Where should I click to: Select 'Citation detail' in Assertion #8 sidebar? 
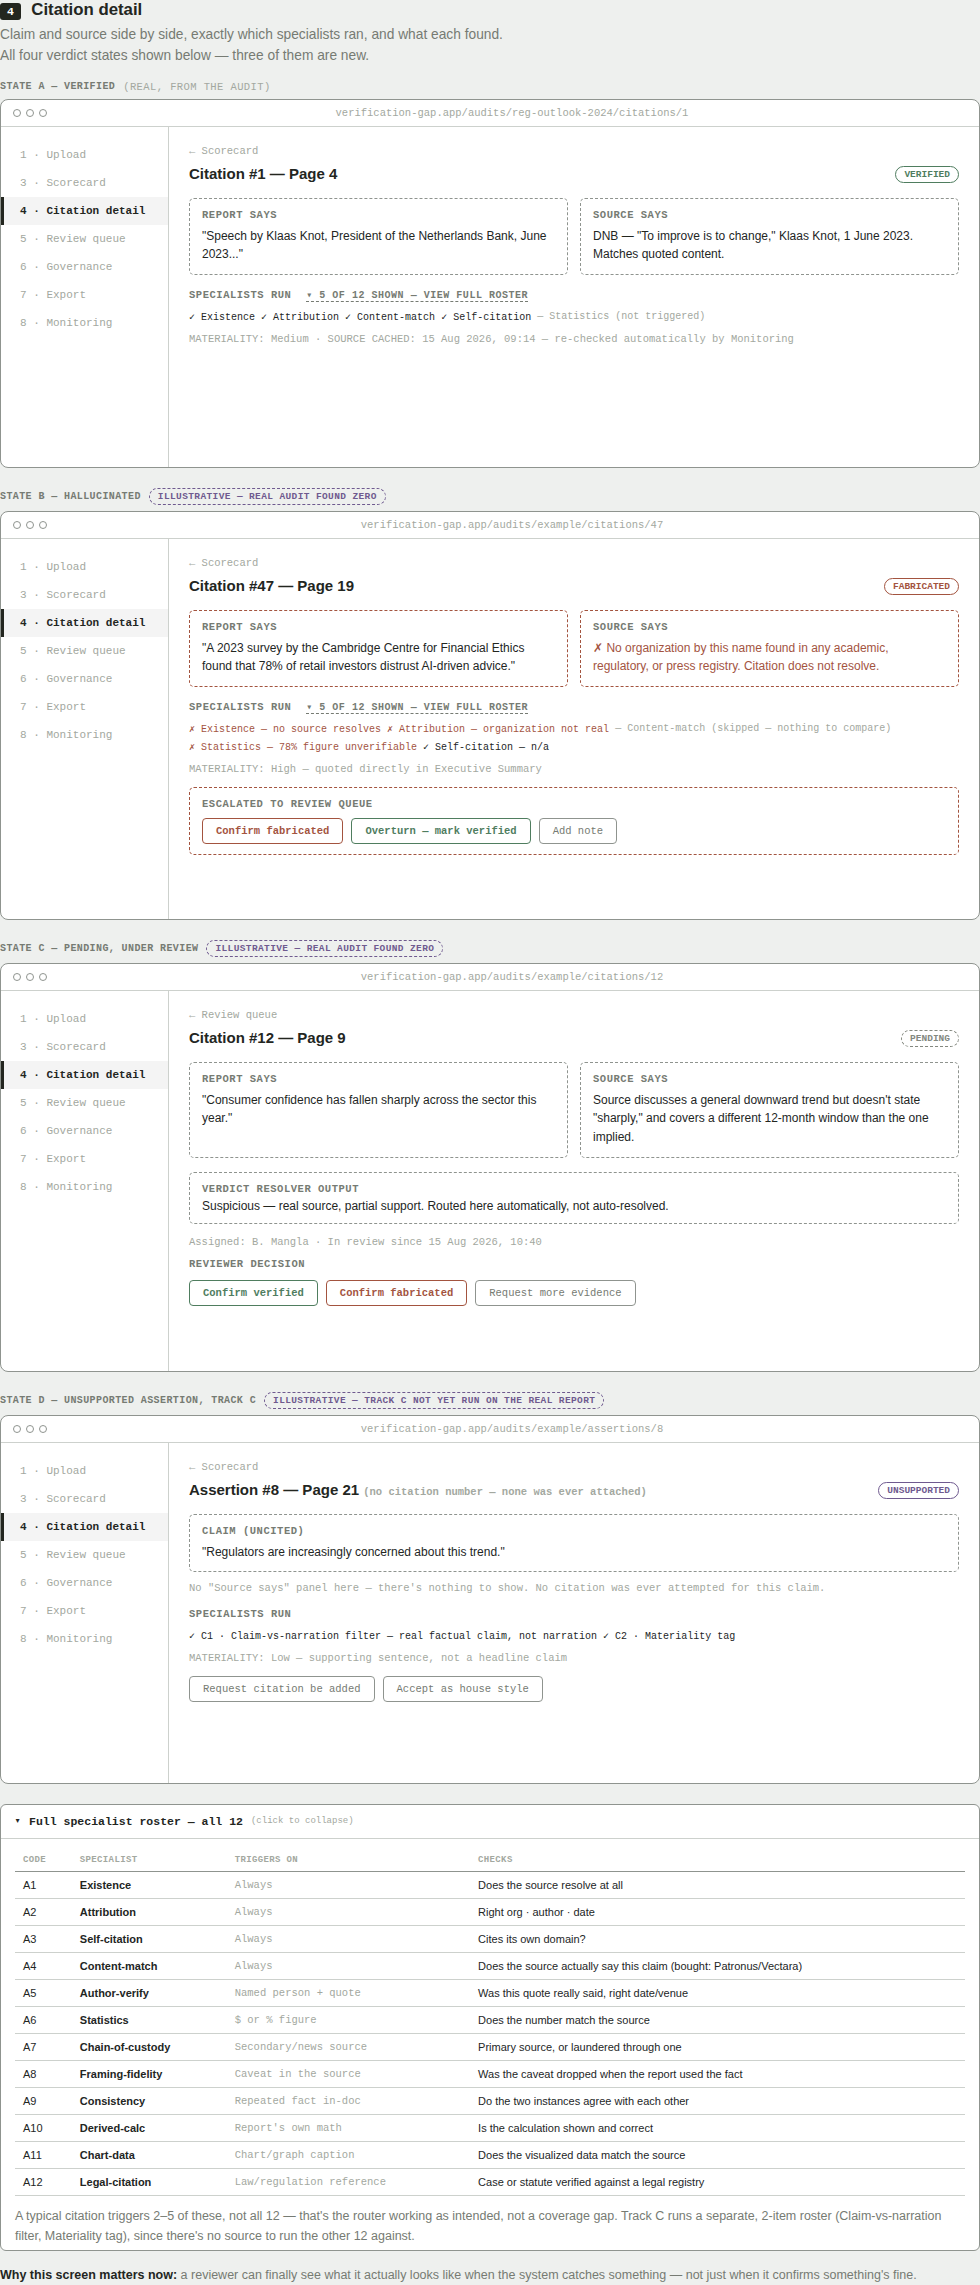(84, 1527)
